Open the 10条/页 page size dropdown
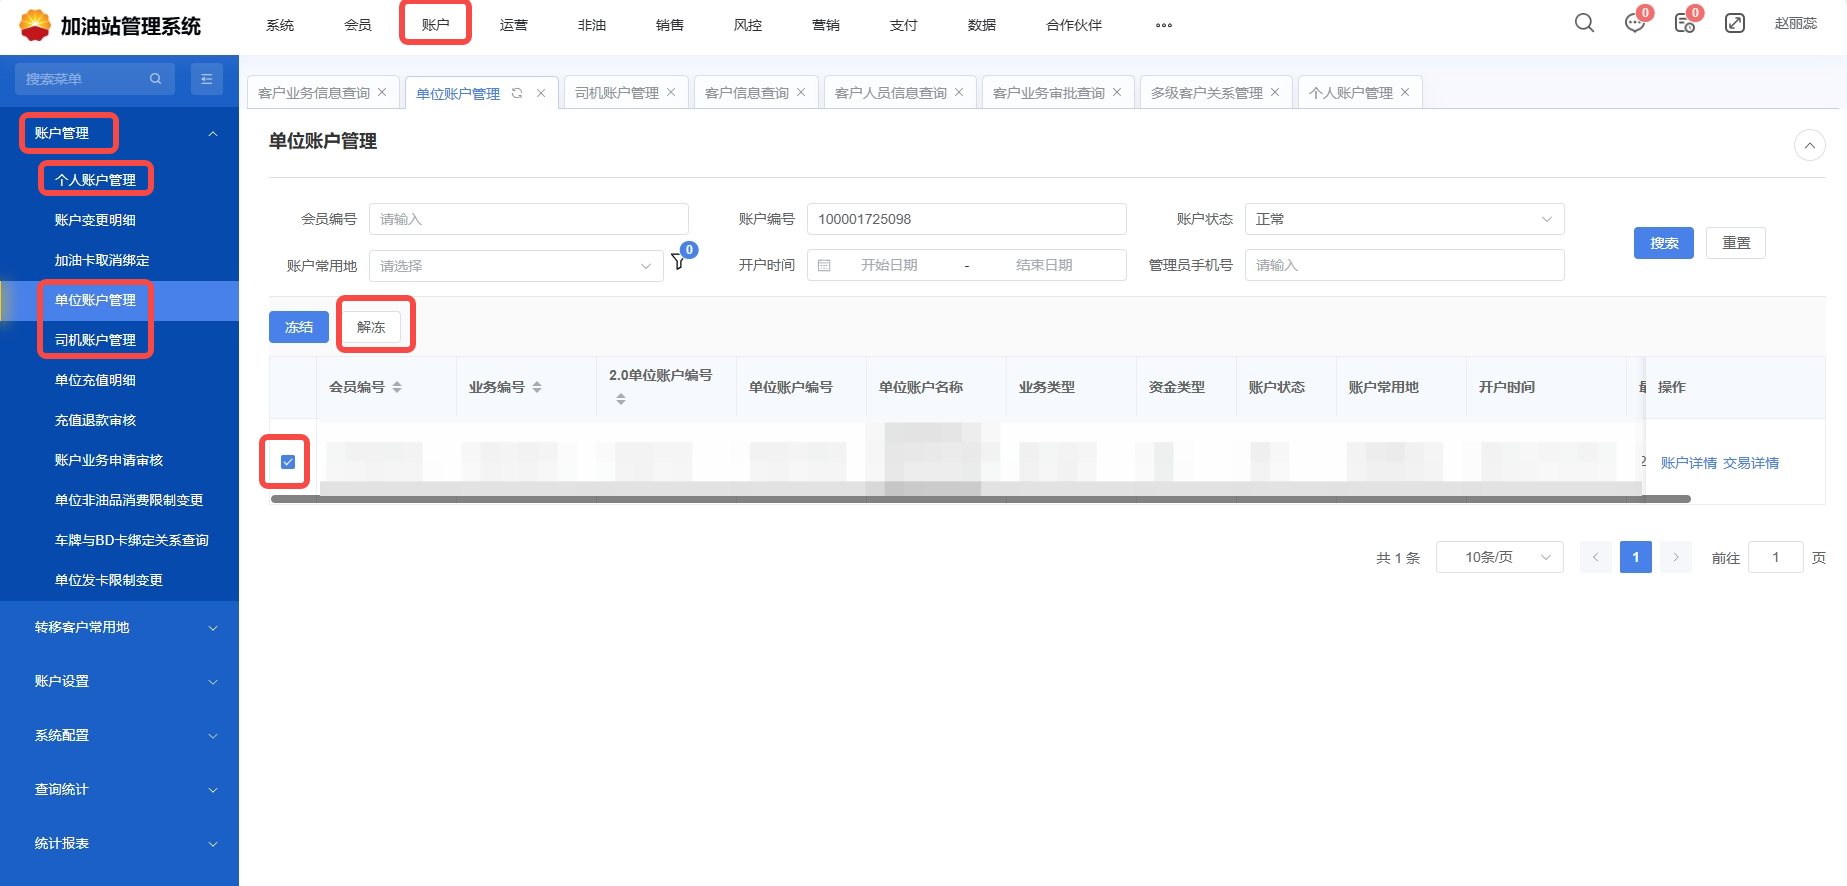The width and height of the screenshot is (1847, 886). coord(1499,557)
